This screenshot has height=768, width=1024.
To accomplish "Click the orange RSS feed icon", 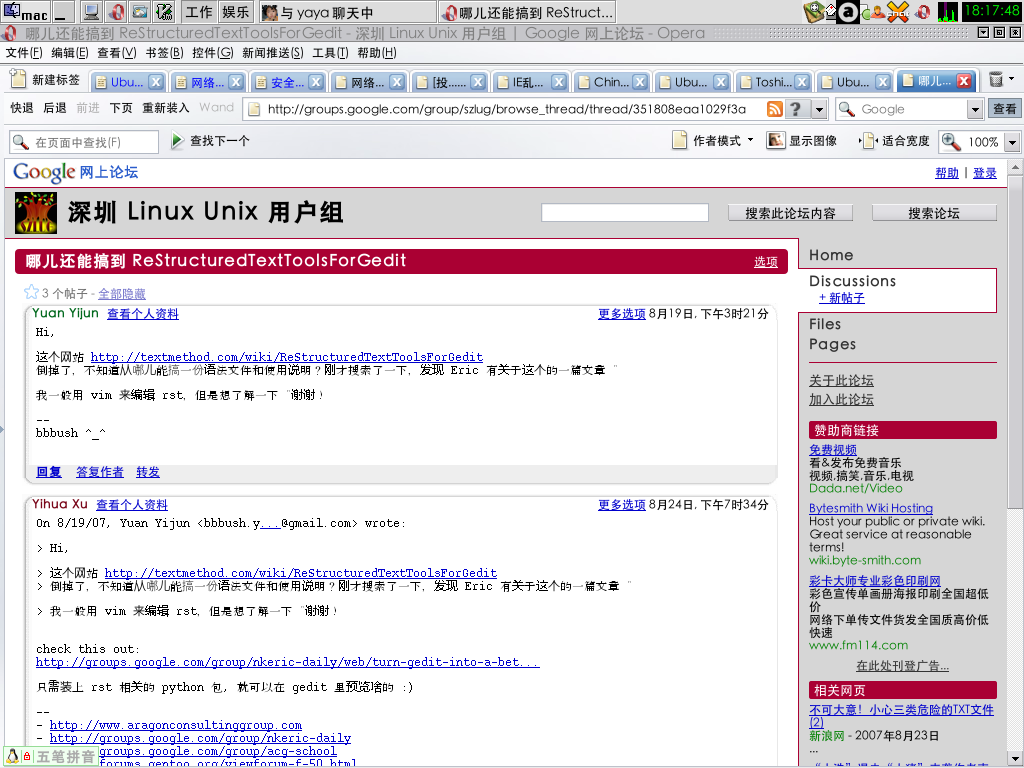I will click(775, 109).
